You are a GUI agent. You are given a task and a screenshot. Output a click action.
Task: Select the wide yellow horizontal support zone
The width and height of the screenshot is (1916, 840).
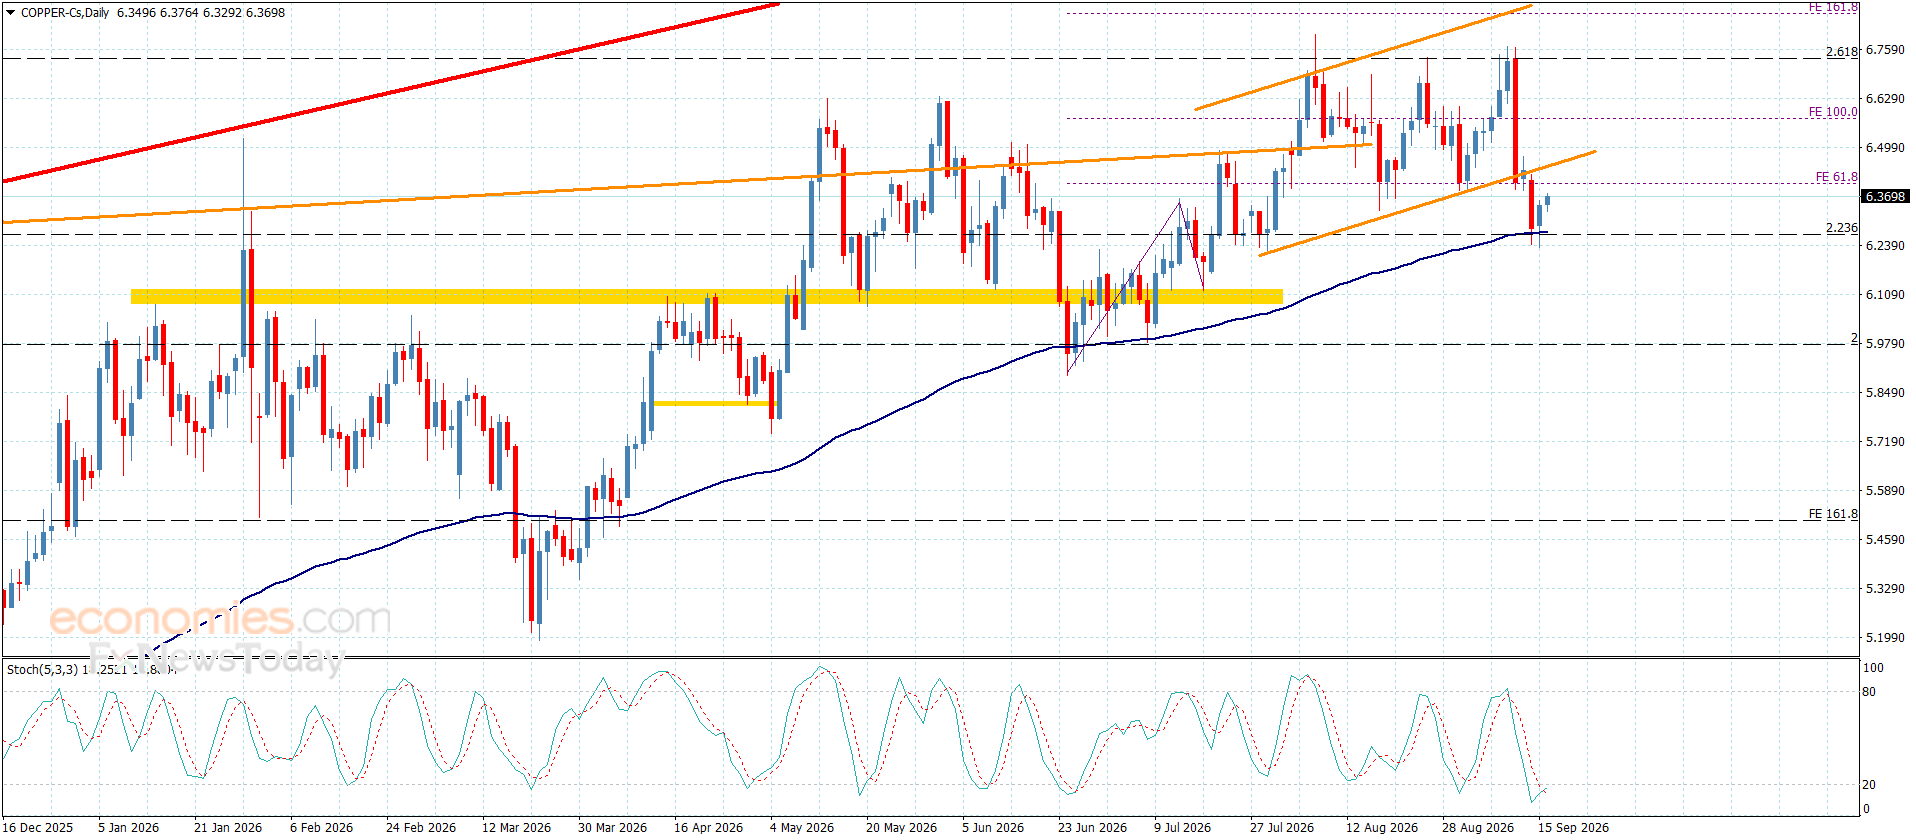[706, 296]
